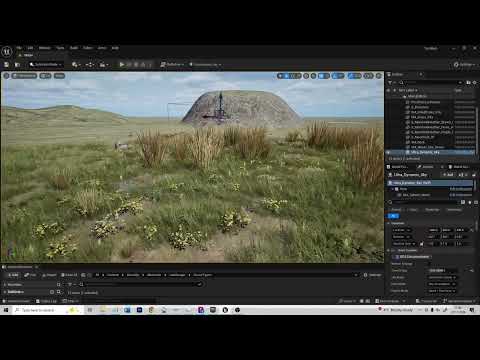Open the Perspective view mode dropdown

pos(24,76)
